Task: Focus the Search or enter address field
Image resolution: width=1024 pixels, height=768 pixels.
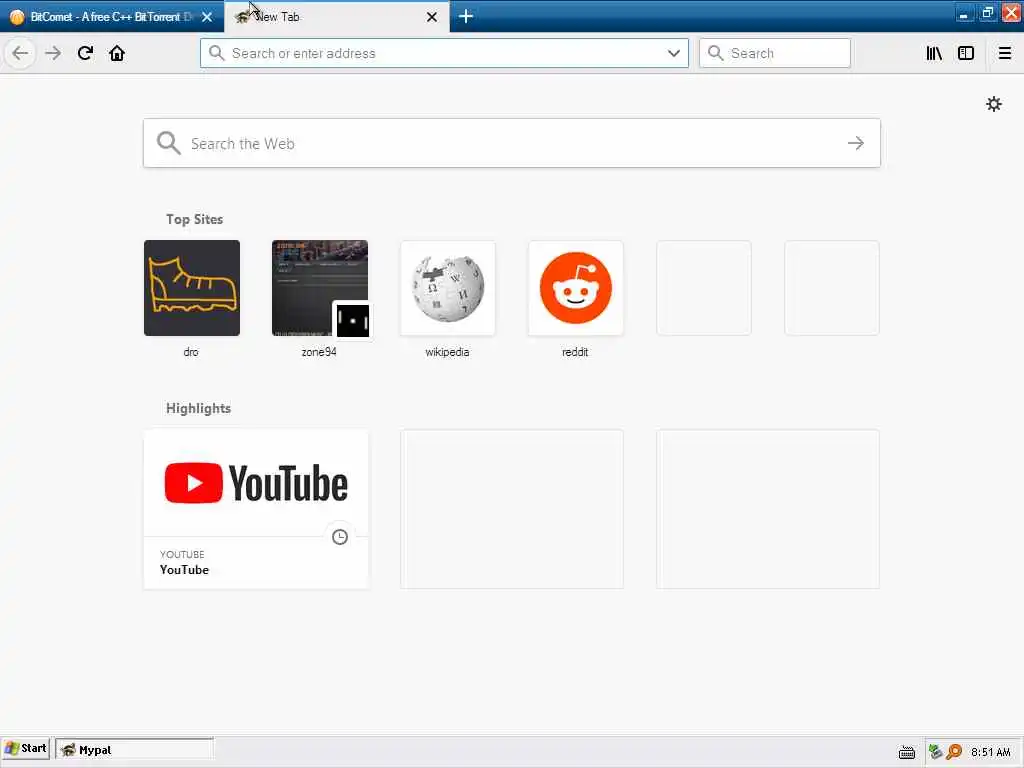Action: 444,53
